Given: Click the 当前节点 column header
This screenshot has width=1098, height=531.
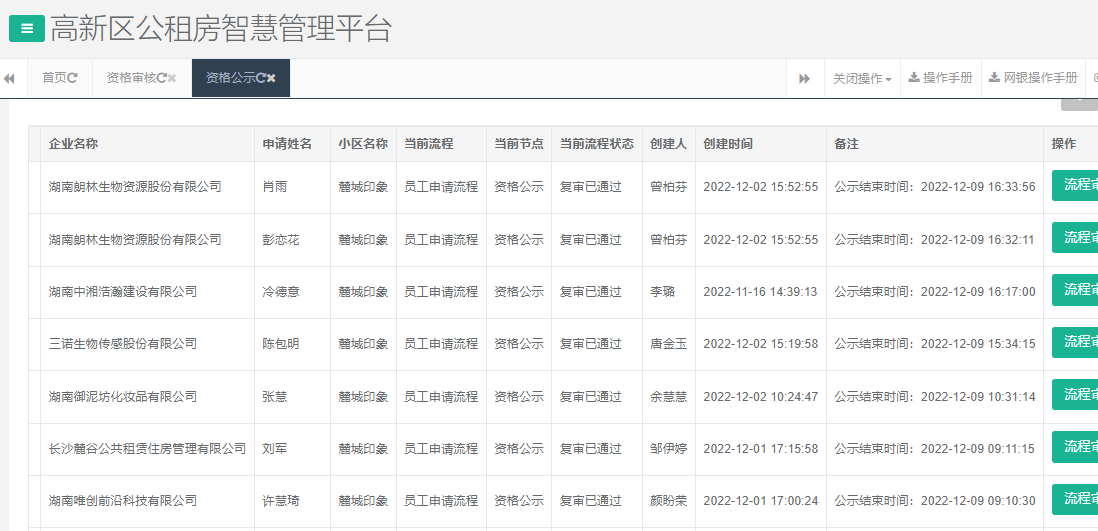Looking at the screenshot, I should [519, 144].
